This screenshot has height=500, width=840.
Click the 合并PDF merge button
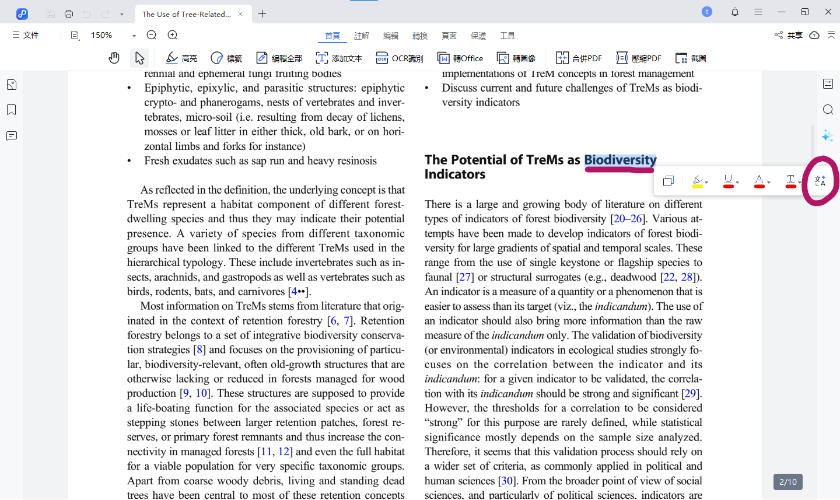click(x=579, y=58)
